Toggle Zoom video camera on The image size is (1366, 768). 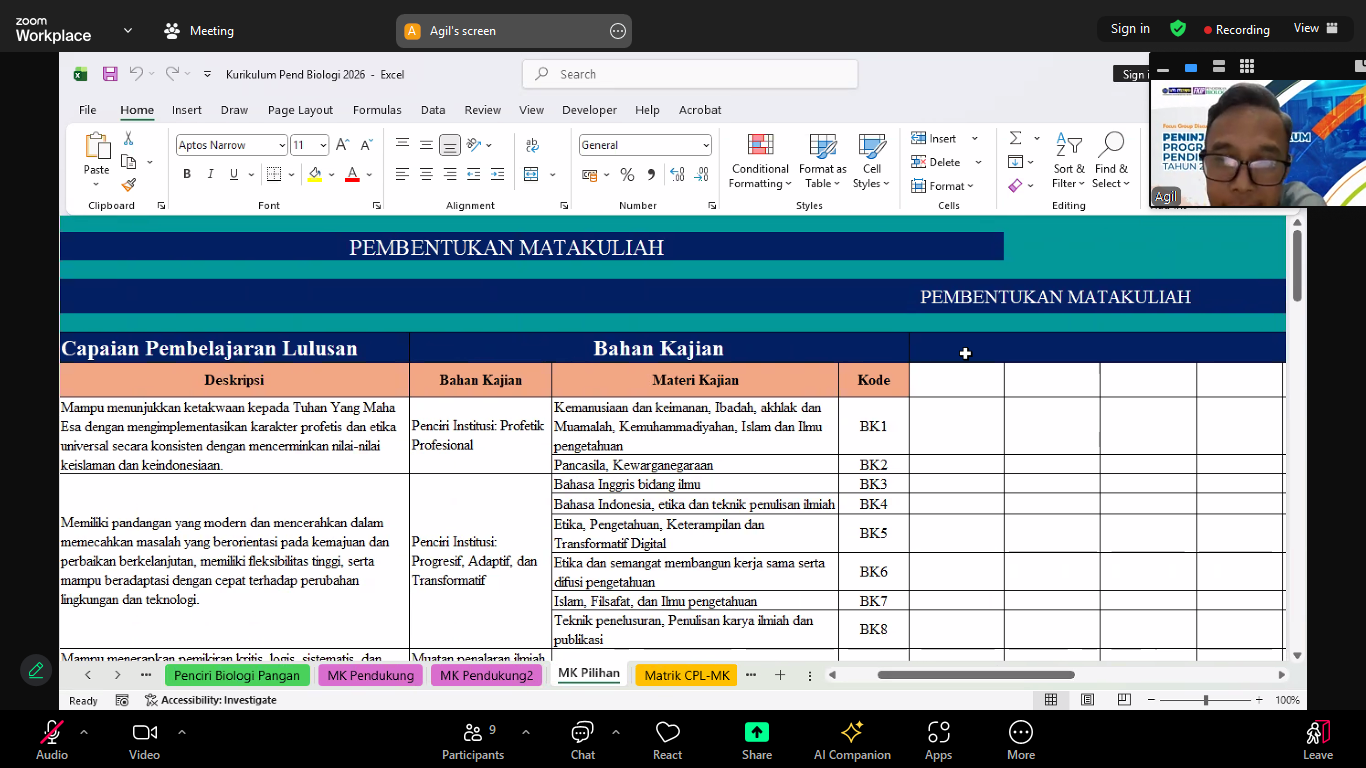click(144, 738)
